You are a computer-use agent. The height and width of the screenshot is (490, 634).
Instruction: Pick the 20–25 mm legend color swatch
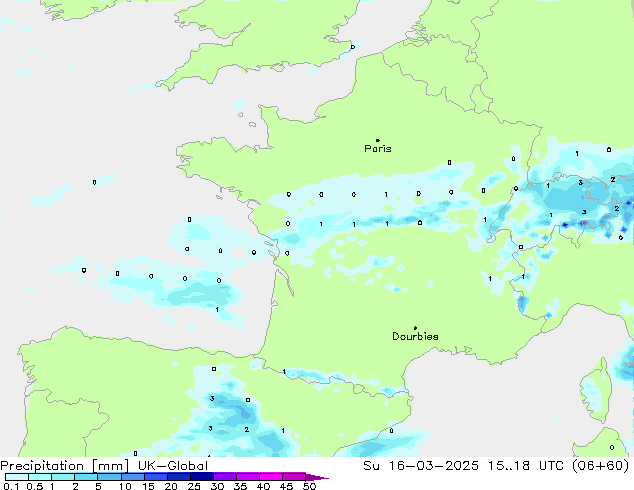[178, 477]
